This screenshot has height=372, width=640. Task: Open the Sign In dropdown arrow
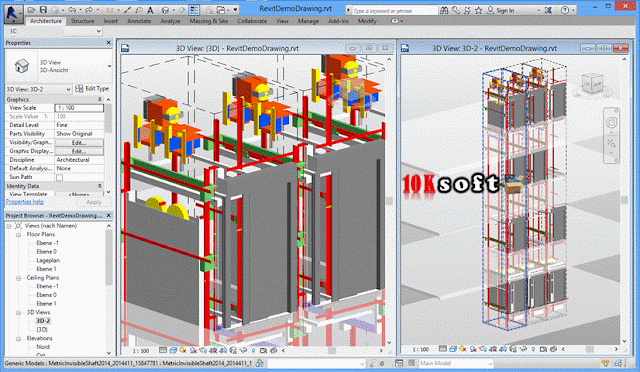[x=538, y=11]
